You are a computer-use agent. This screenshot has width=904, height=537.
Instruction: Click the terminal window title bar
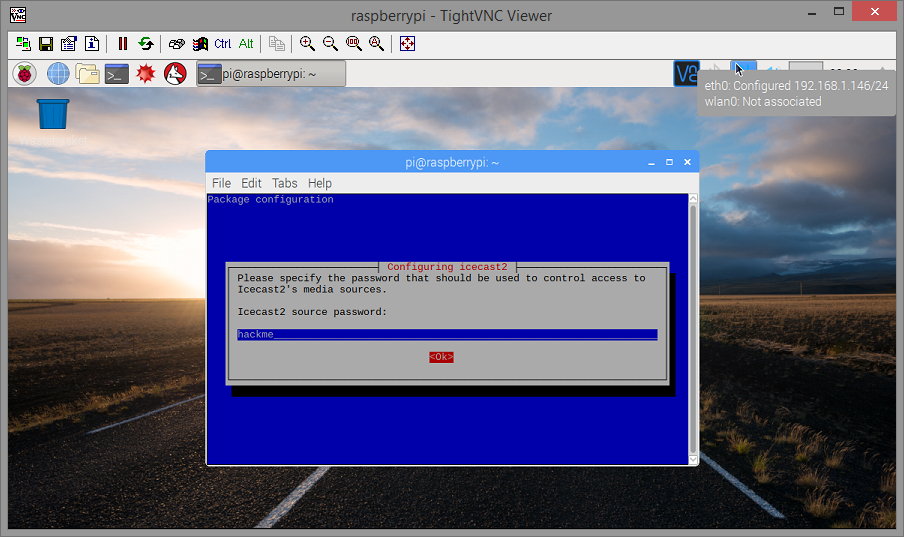(452, 163)
